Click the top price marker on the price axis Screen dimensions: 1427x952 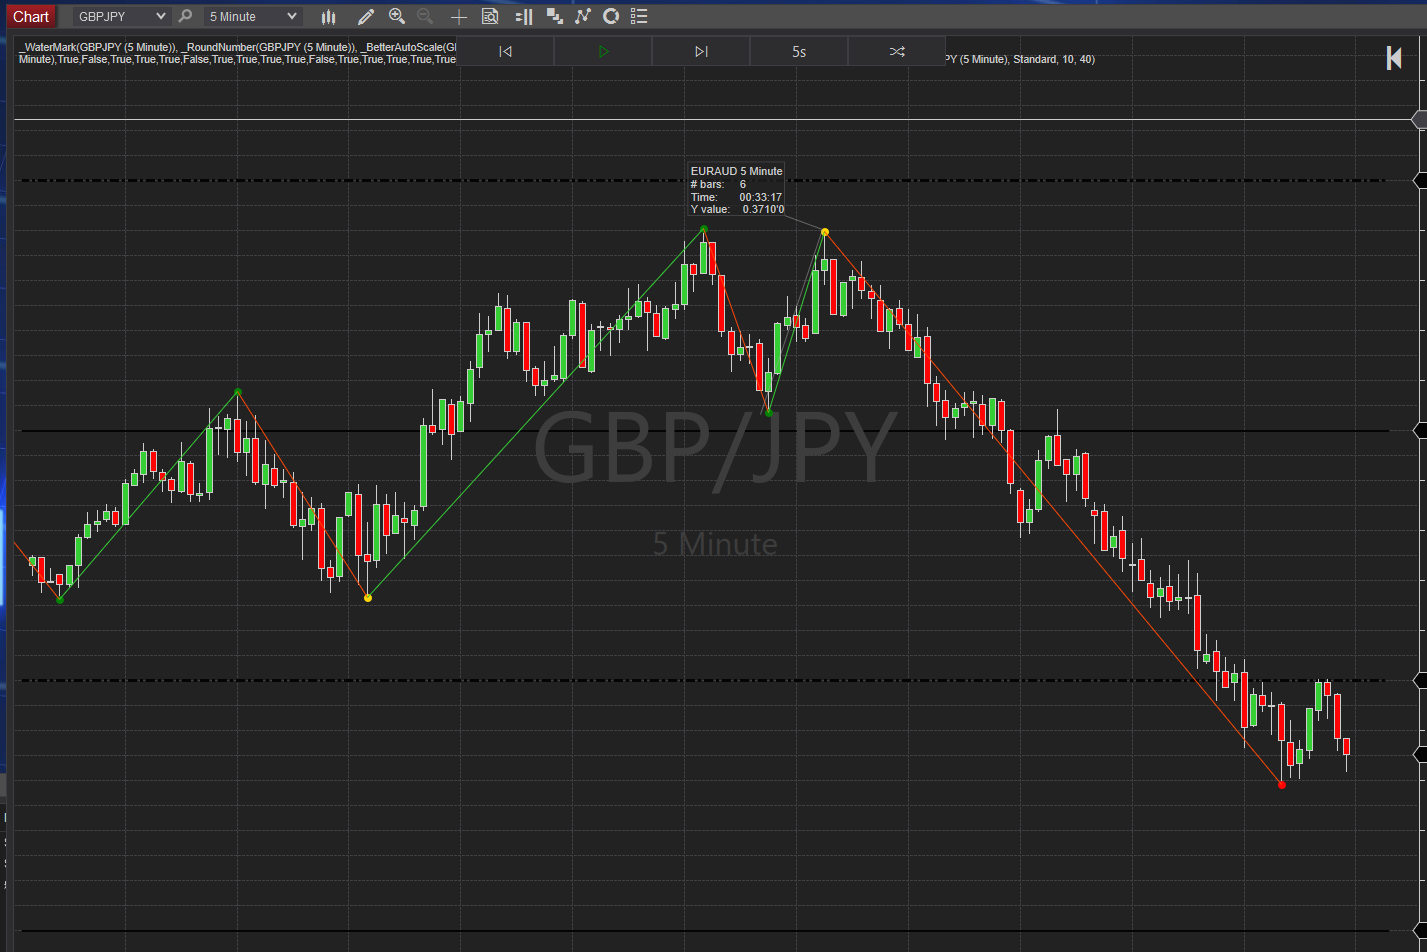click(1419, 119)
